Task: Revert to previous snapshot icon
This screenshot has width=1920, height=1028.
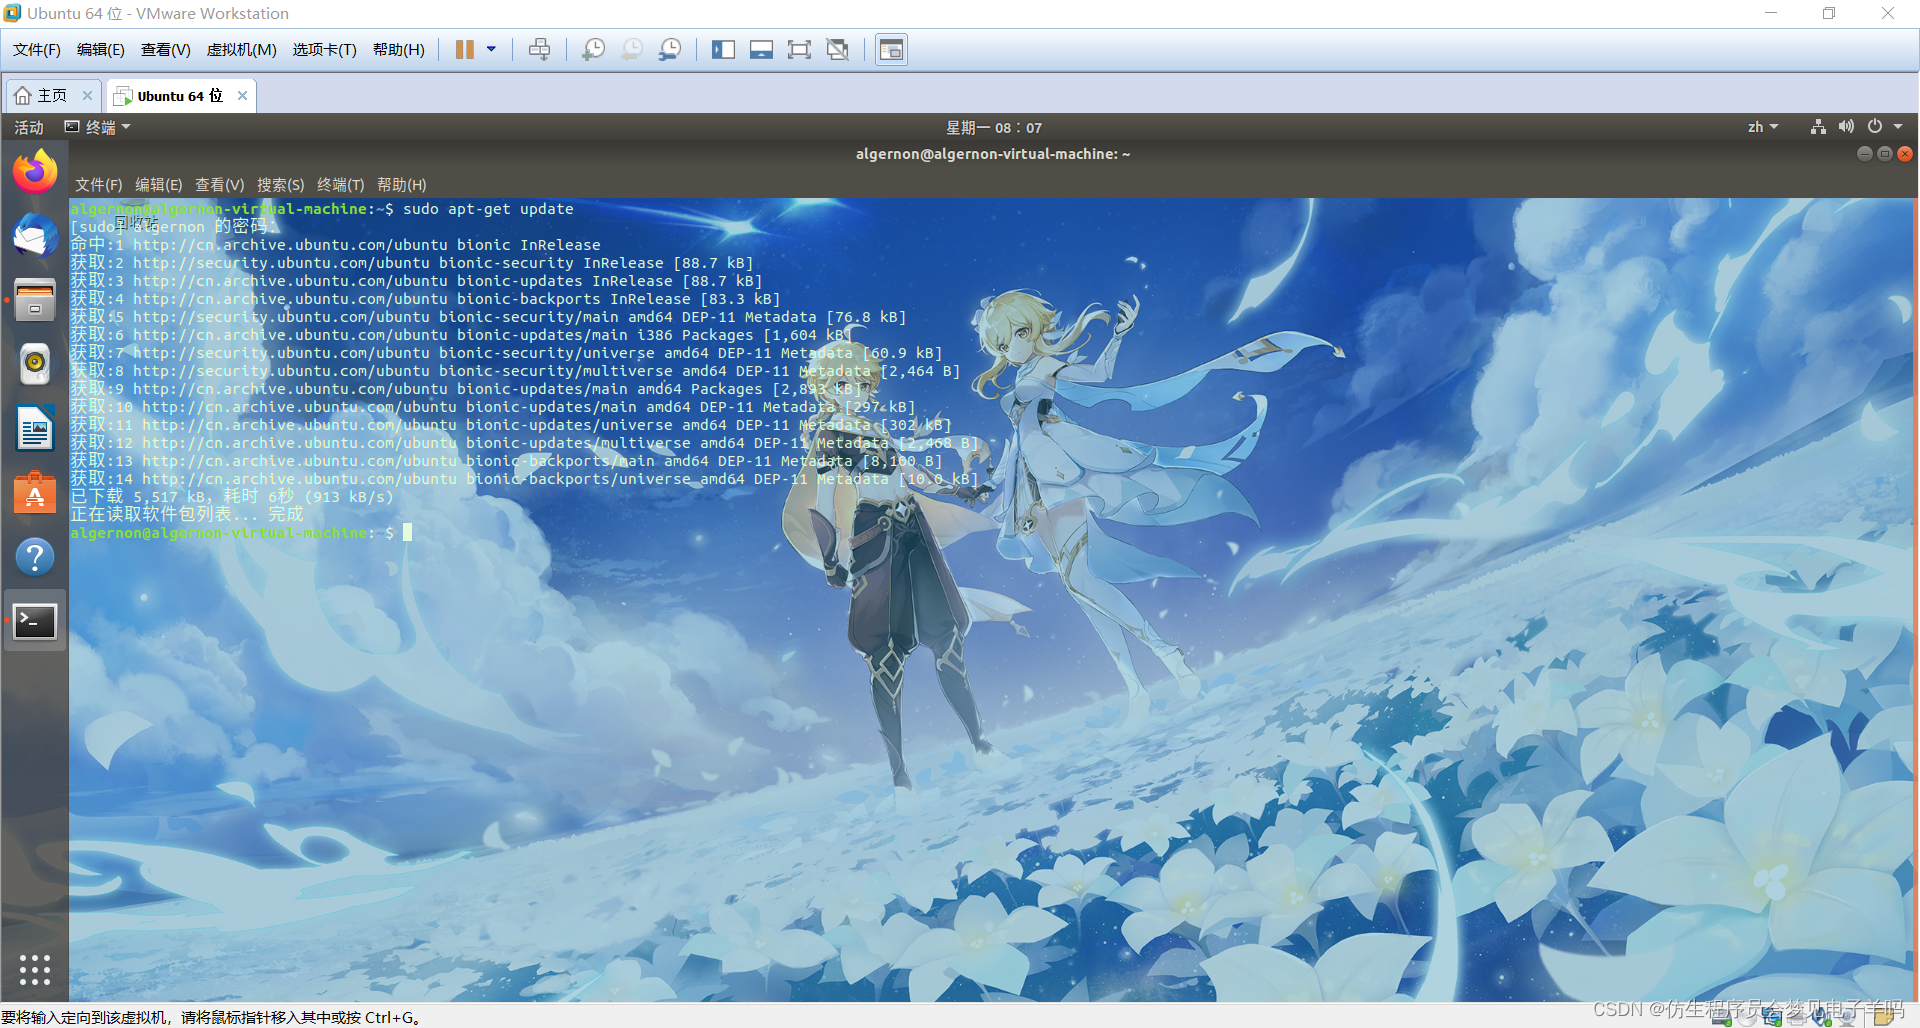Action: [x=632, y=50]
